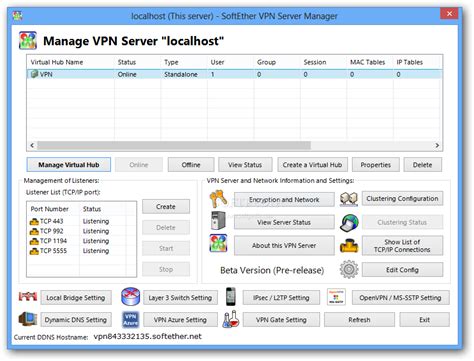Image resolution: width=474 pixels, height=361 pixels.
Task: Open About this VPN Server
Action: pos(284,245)
